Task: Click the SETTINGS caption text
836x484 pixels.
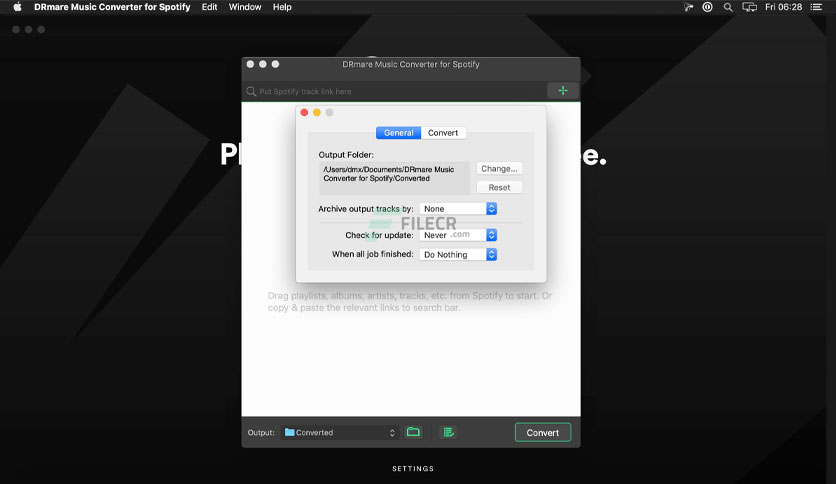Action: tap(413, 469)
